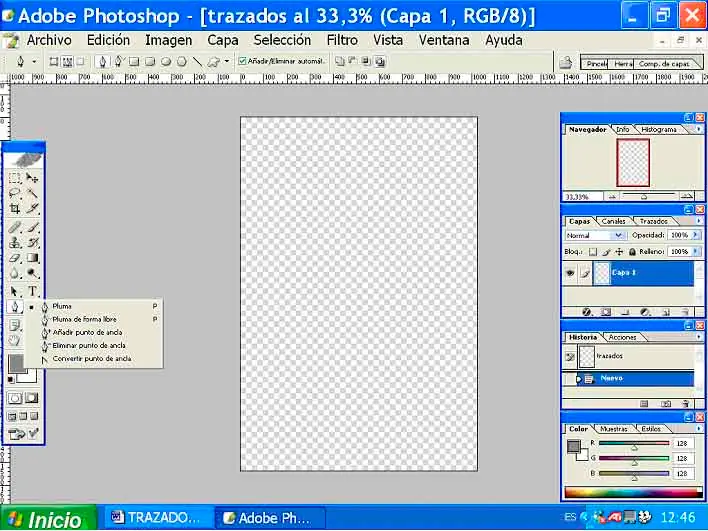Select the Eraser tool
Screen dimensions: 708x531
pyautogui.click(x=15, y=258)
